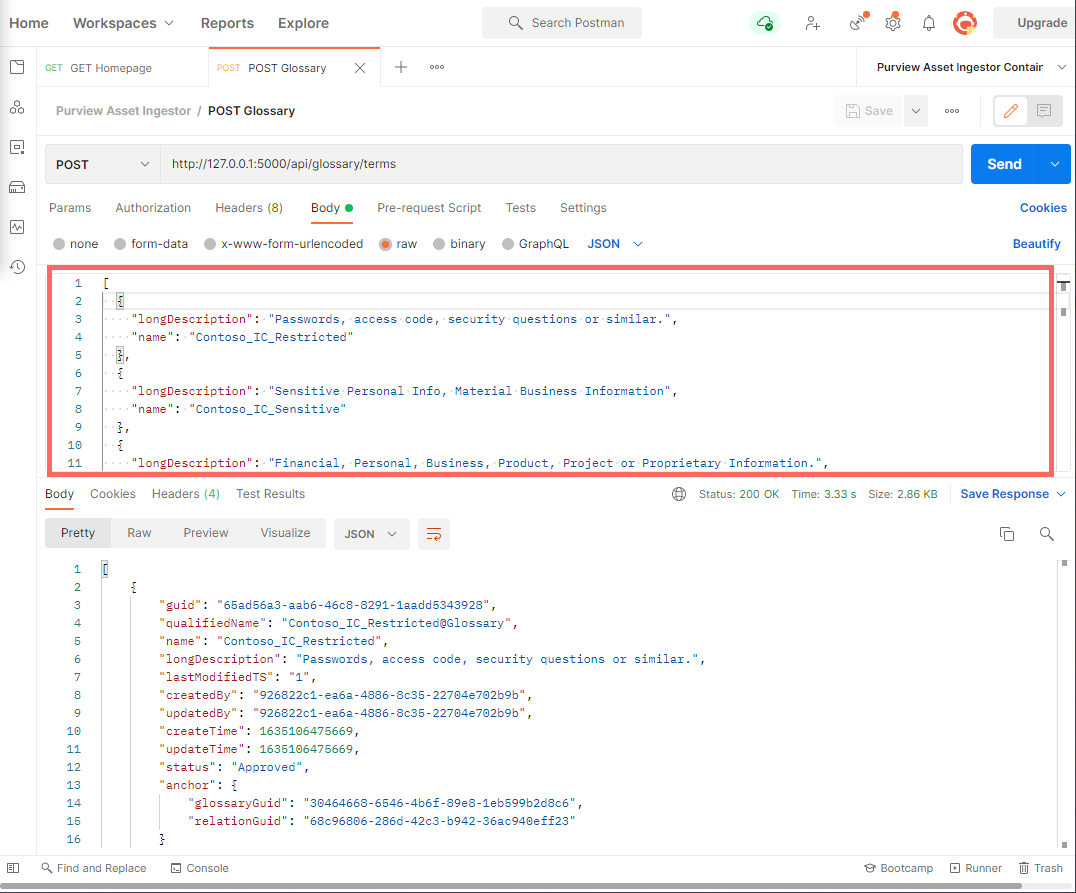
Task: Open the Environments sidebar icon
Action: pyautogui.click(x=17, y=147)
